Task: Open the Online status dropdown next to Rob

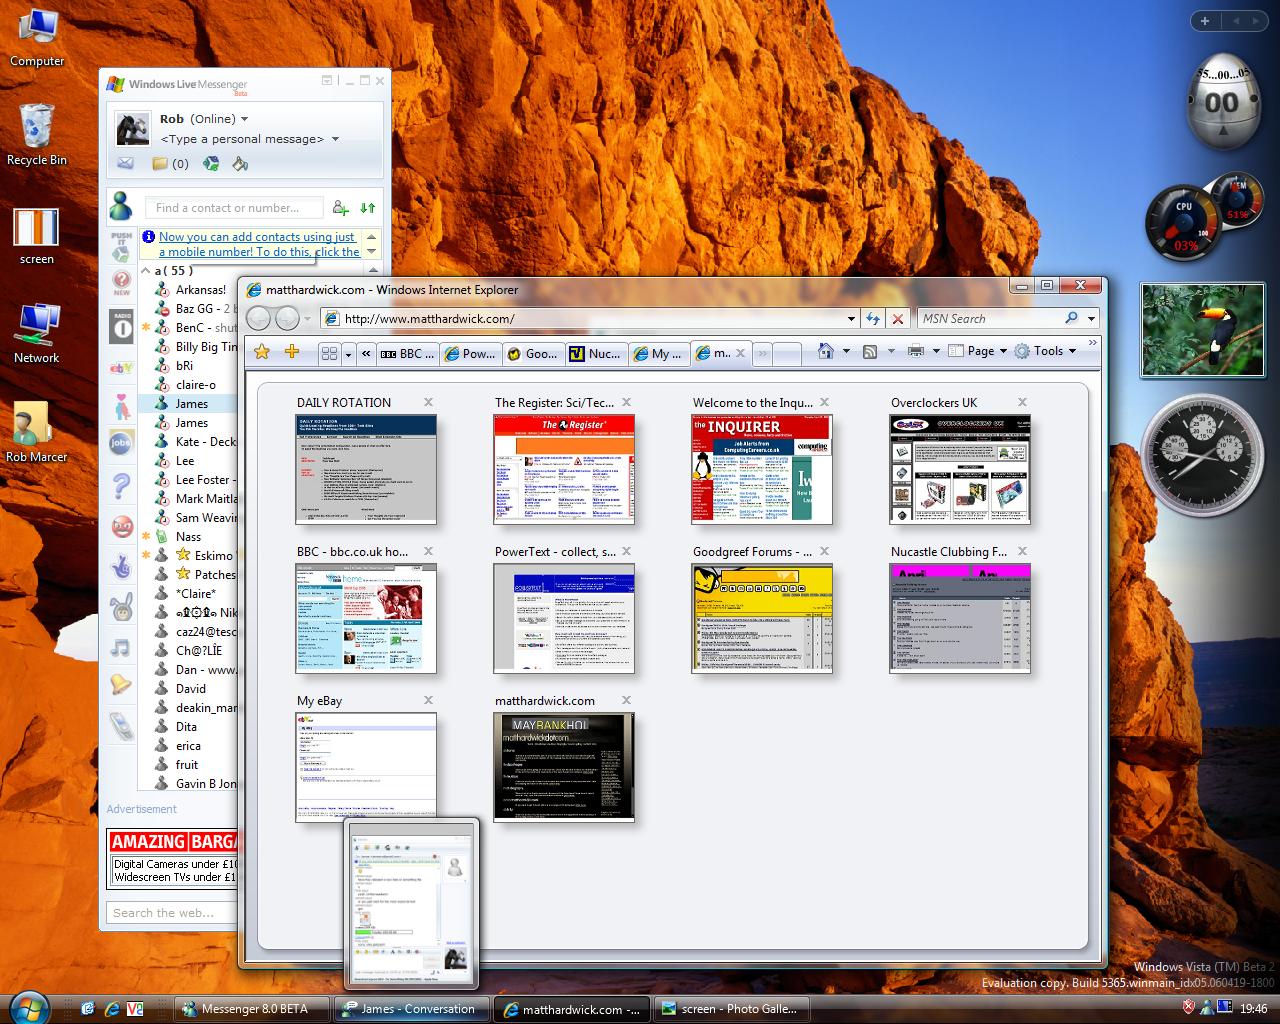Action: (244, 119)
